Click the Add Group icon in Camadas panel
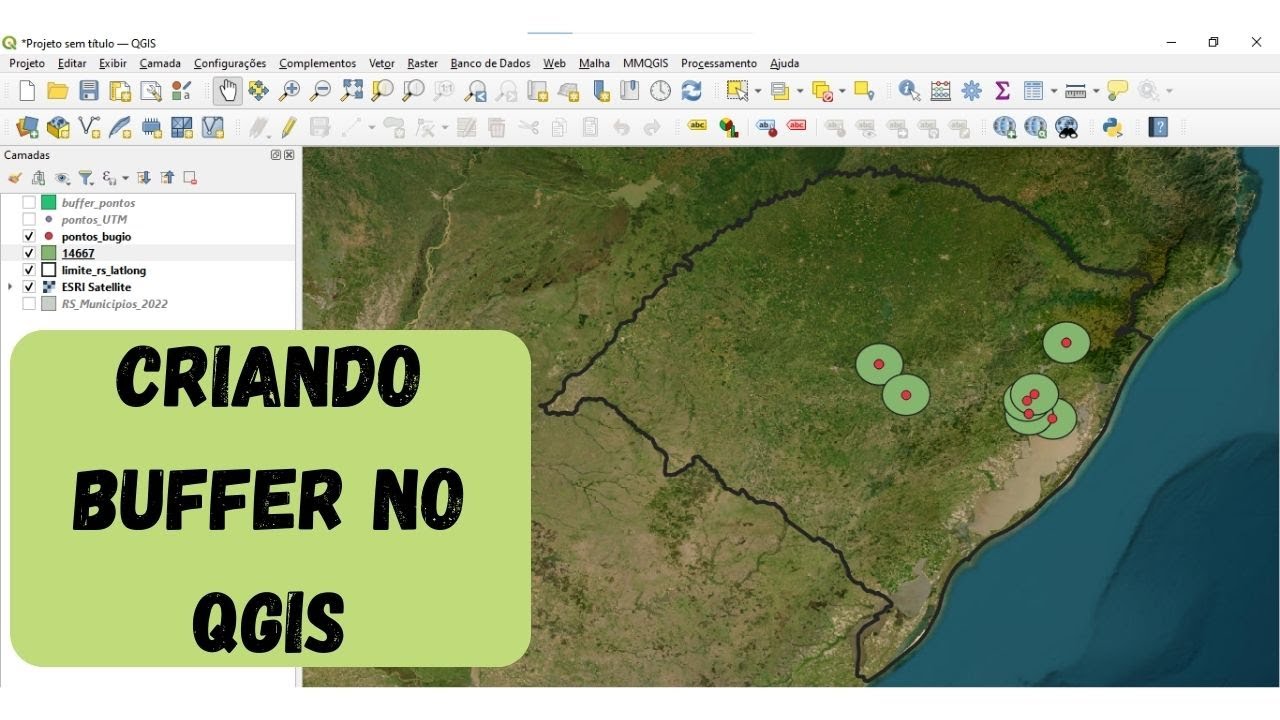1280x720 pixels. pyautogui.click(x=38, y=178)
